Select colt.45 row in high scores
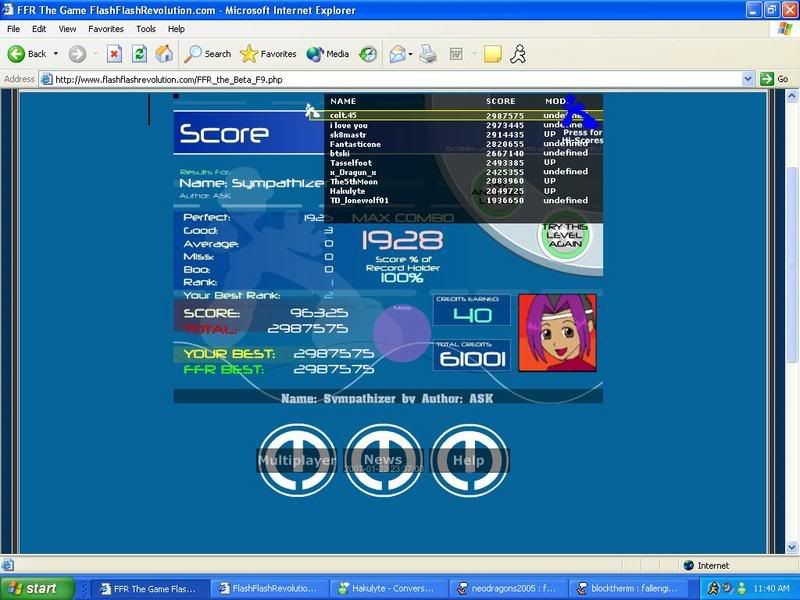800x600 pixels. coord(458,116)
